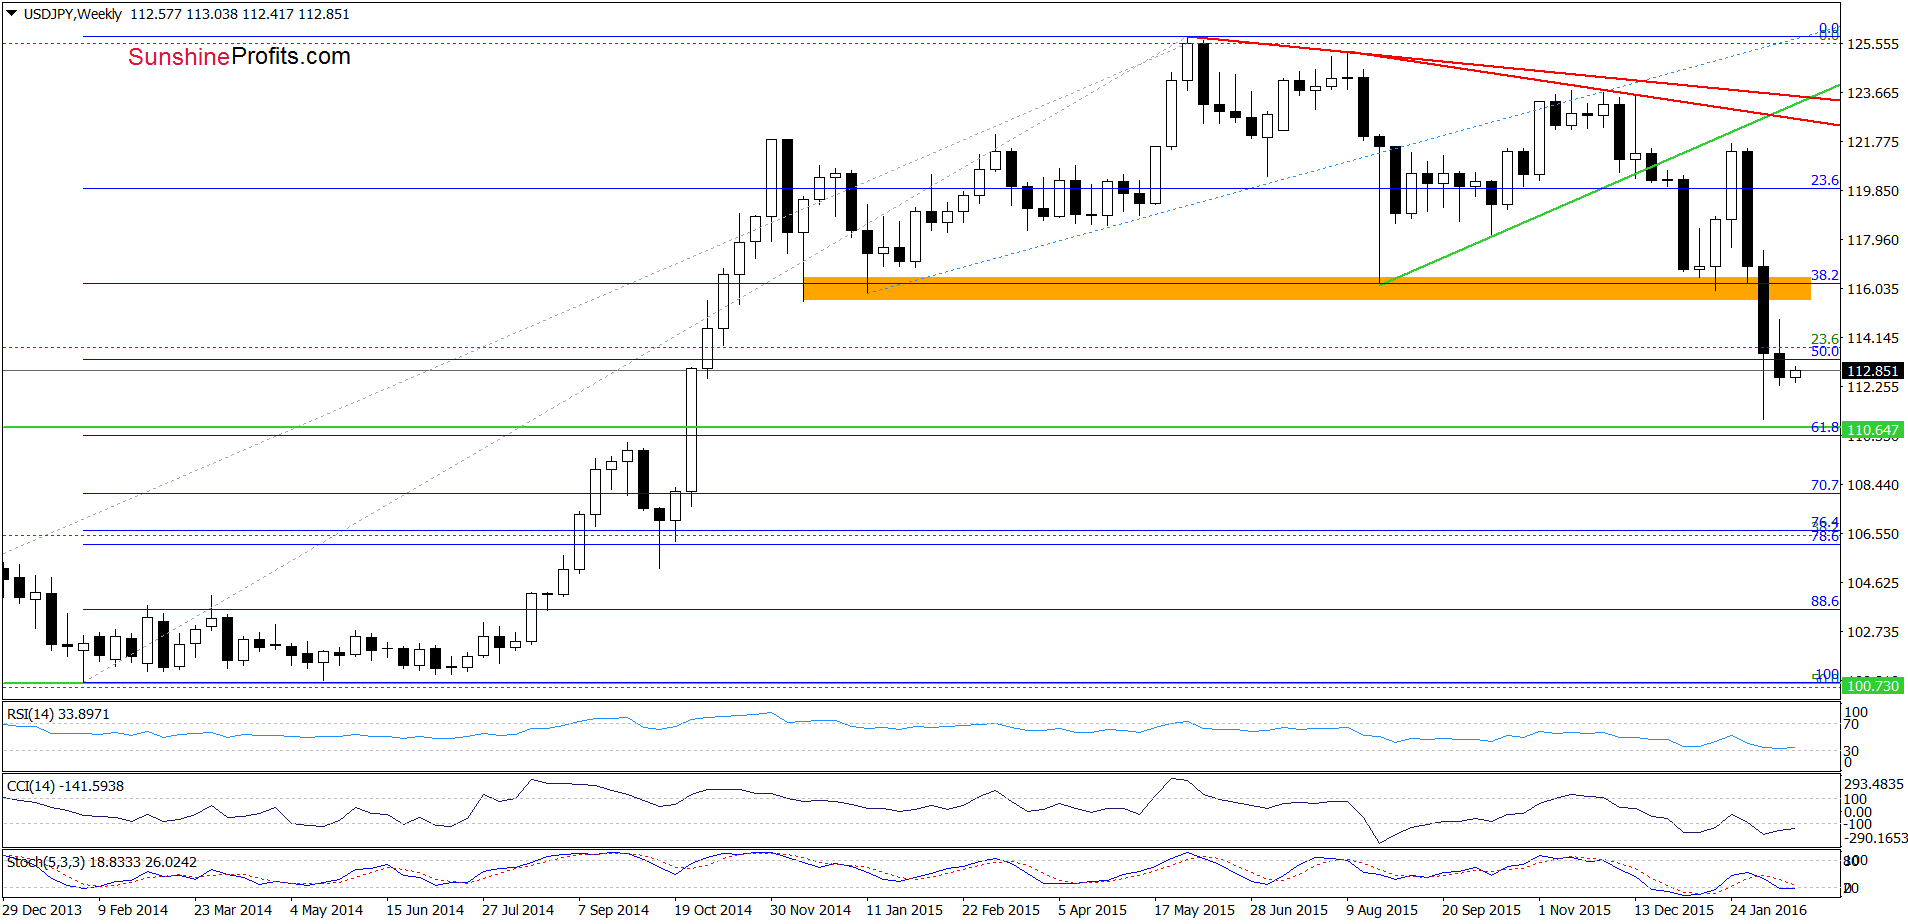Click the 116.035 price axis value

[x=1872, y=289]
